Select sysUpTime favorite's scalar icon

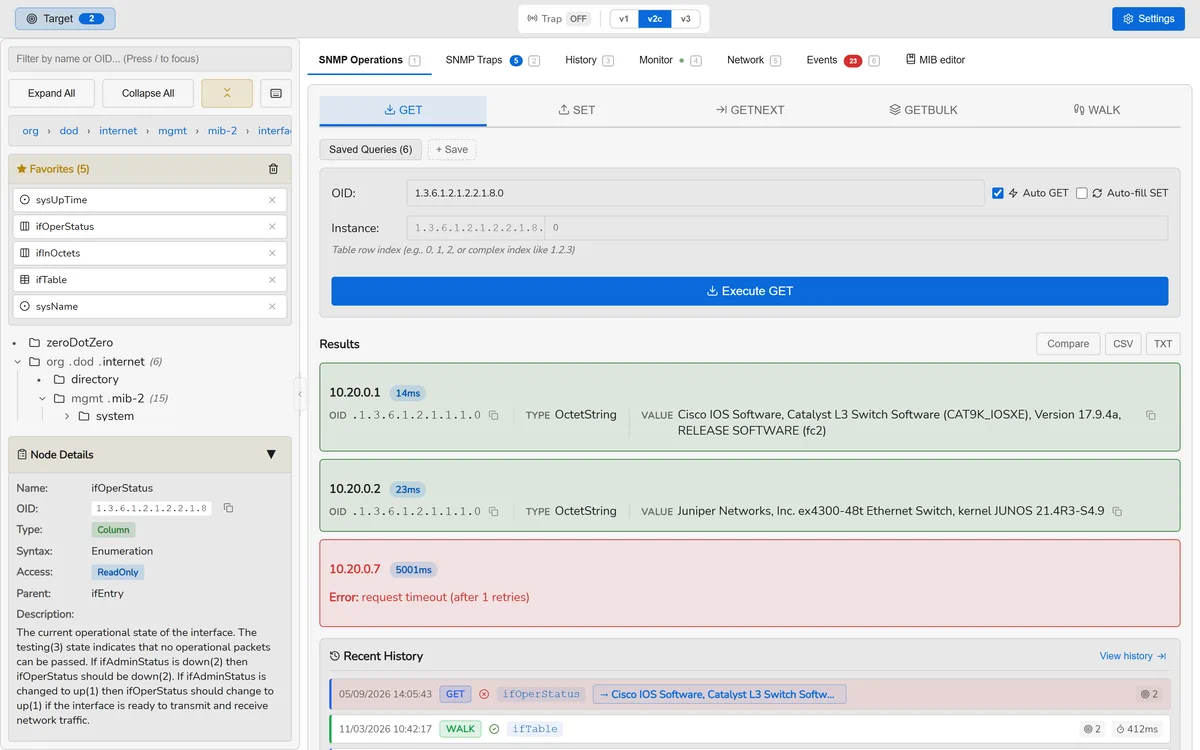pos(25,200)
